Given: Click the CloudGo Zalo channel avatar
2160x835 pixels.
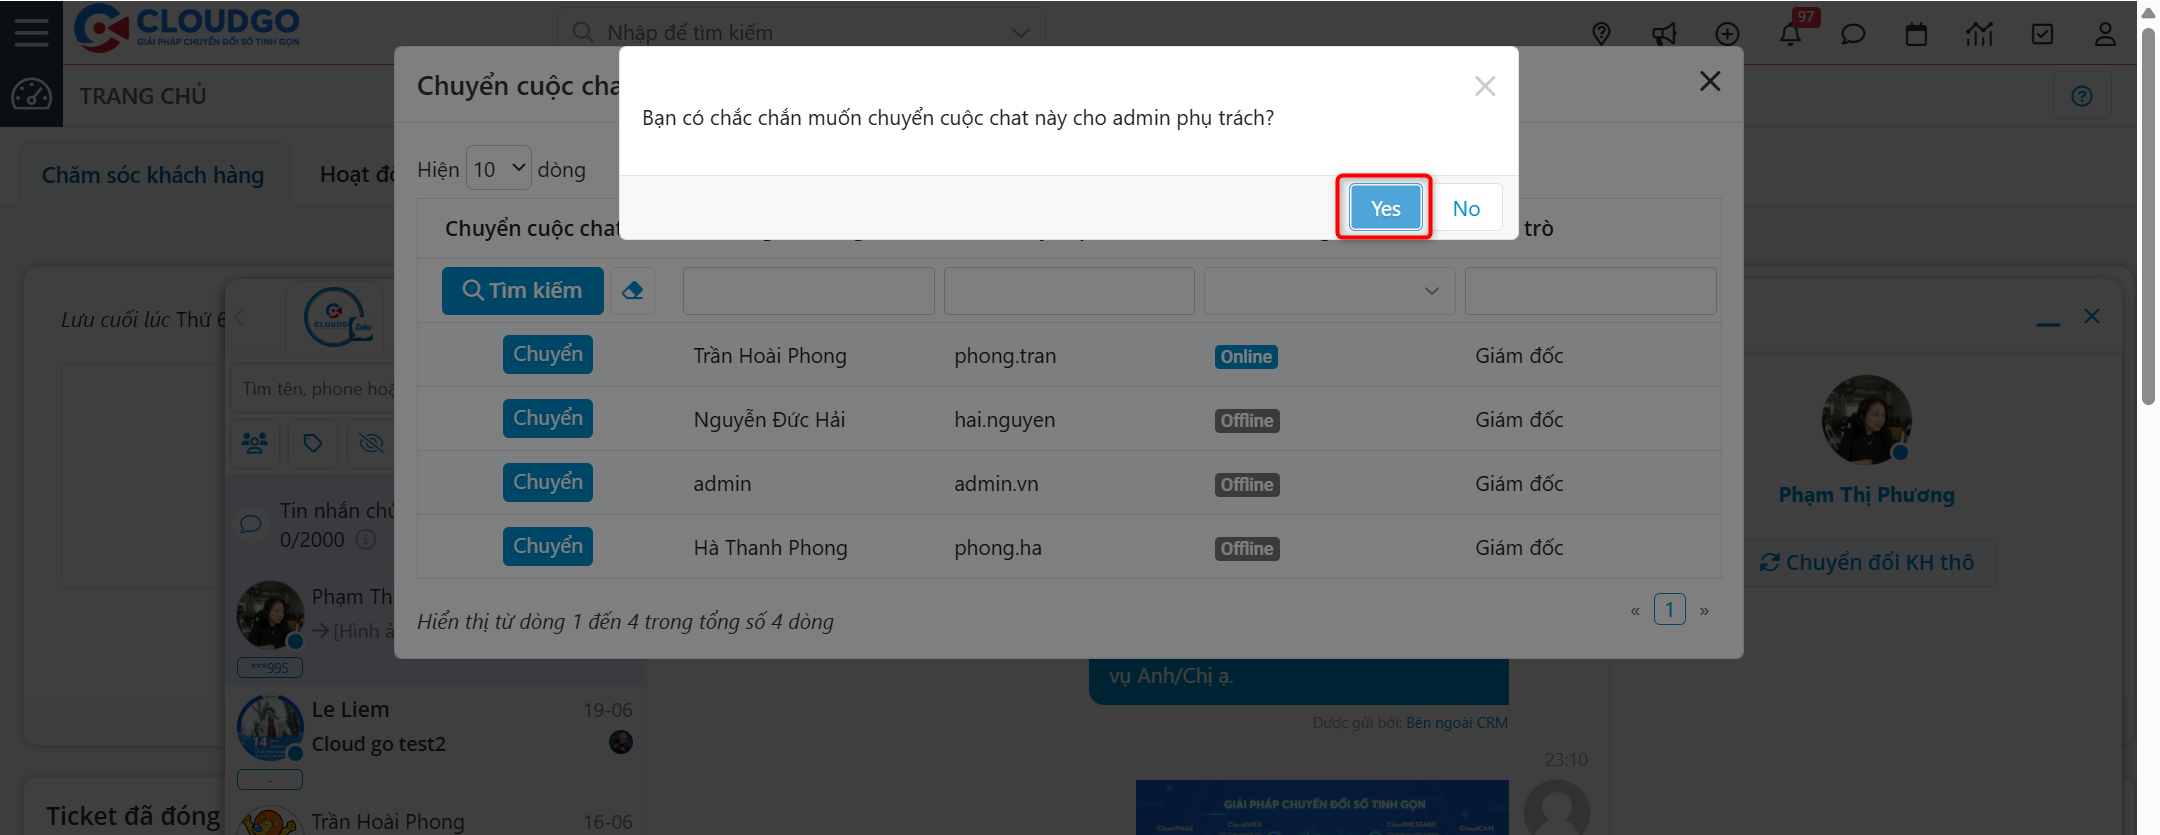Looking at the screenshot, I should pyautogui.click(x=337, y=317).
